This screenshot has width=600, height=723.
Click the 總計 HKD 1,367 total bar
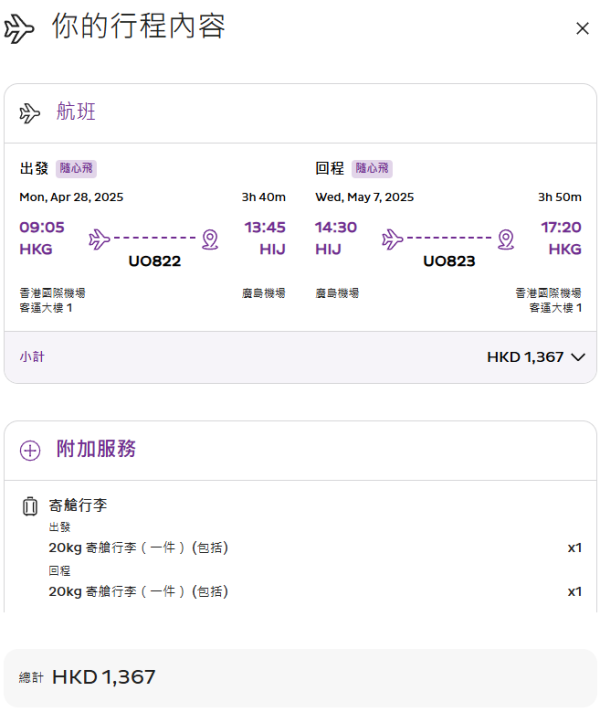coord(300,678)
